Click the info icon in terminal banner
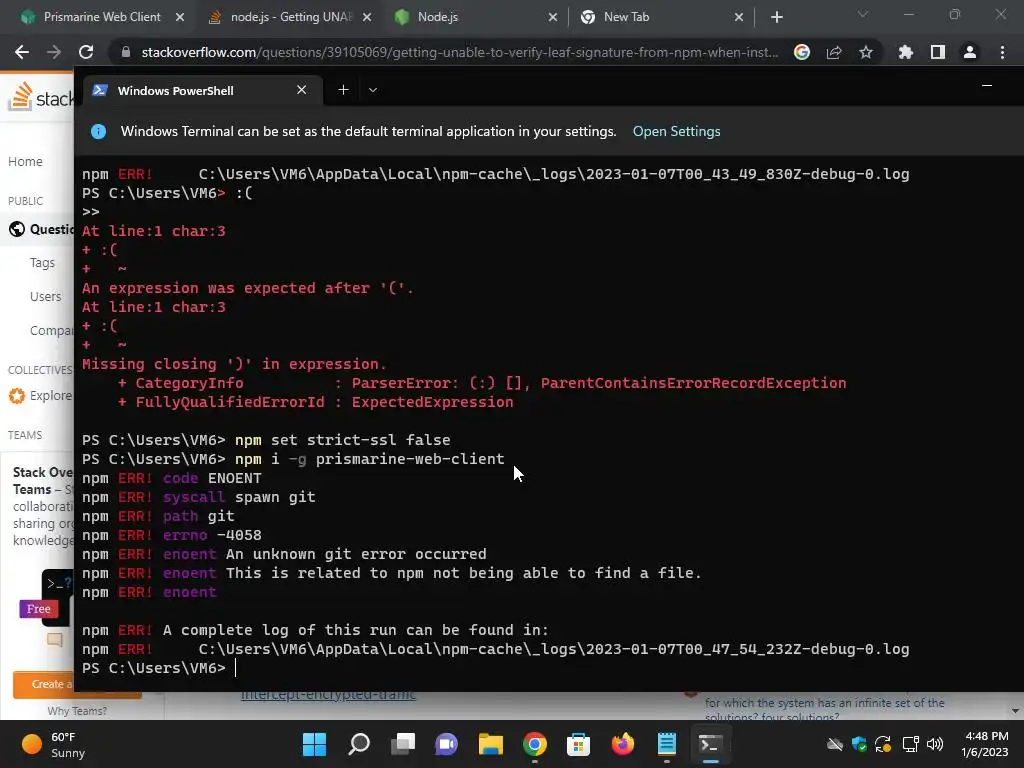Image resolution: width=1024 pixels, height=768 pixels. pos(99,131)
